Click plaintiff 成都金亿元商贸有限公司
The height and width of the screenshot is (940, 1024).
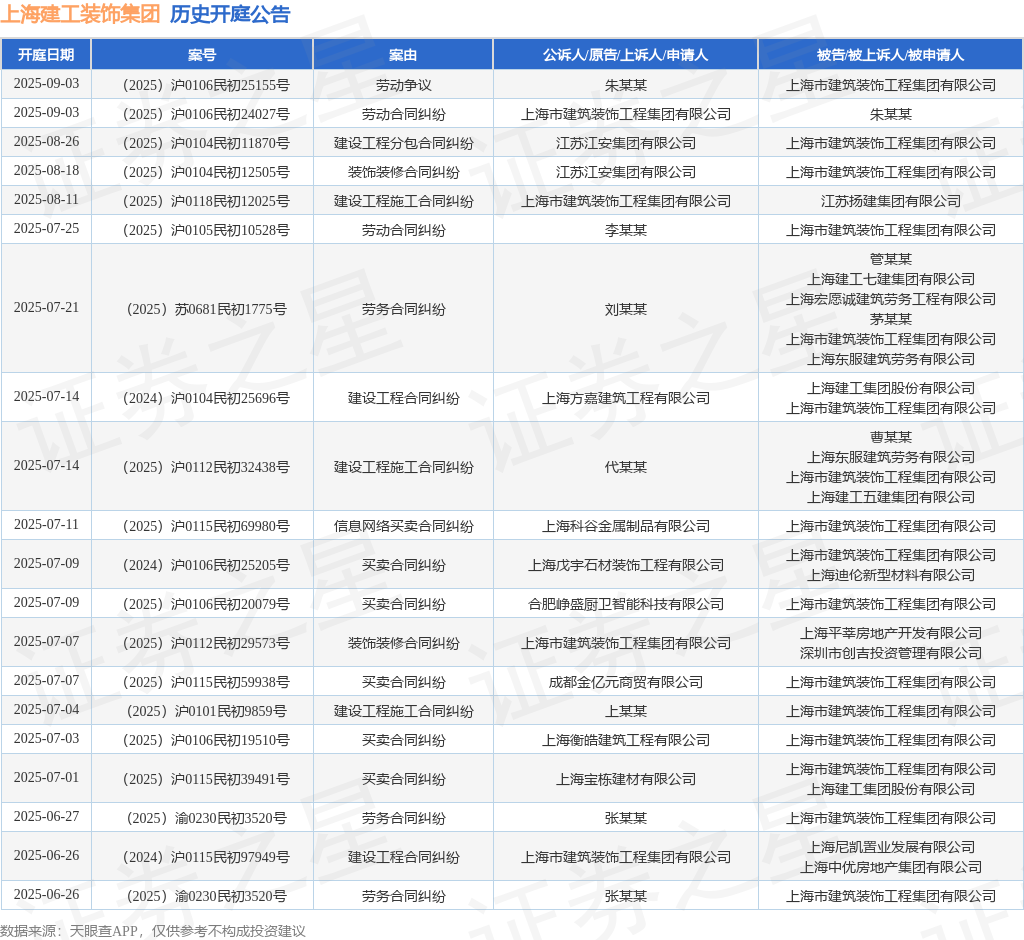pyautogui.click(x=626, y=682)
